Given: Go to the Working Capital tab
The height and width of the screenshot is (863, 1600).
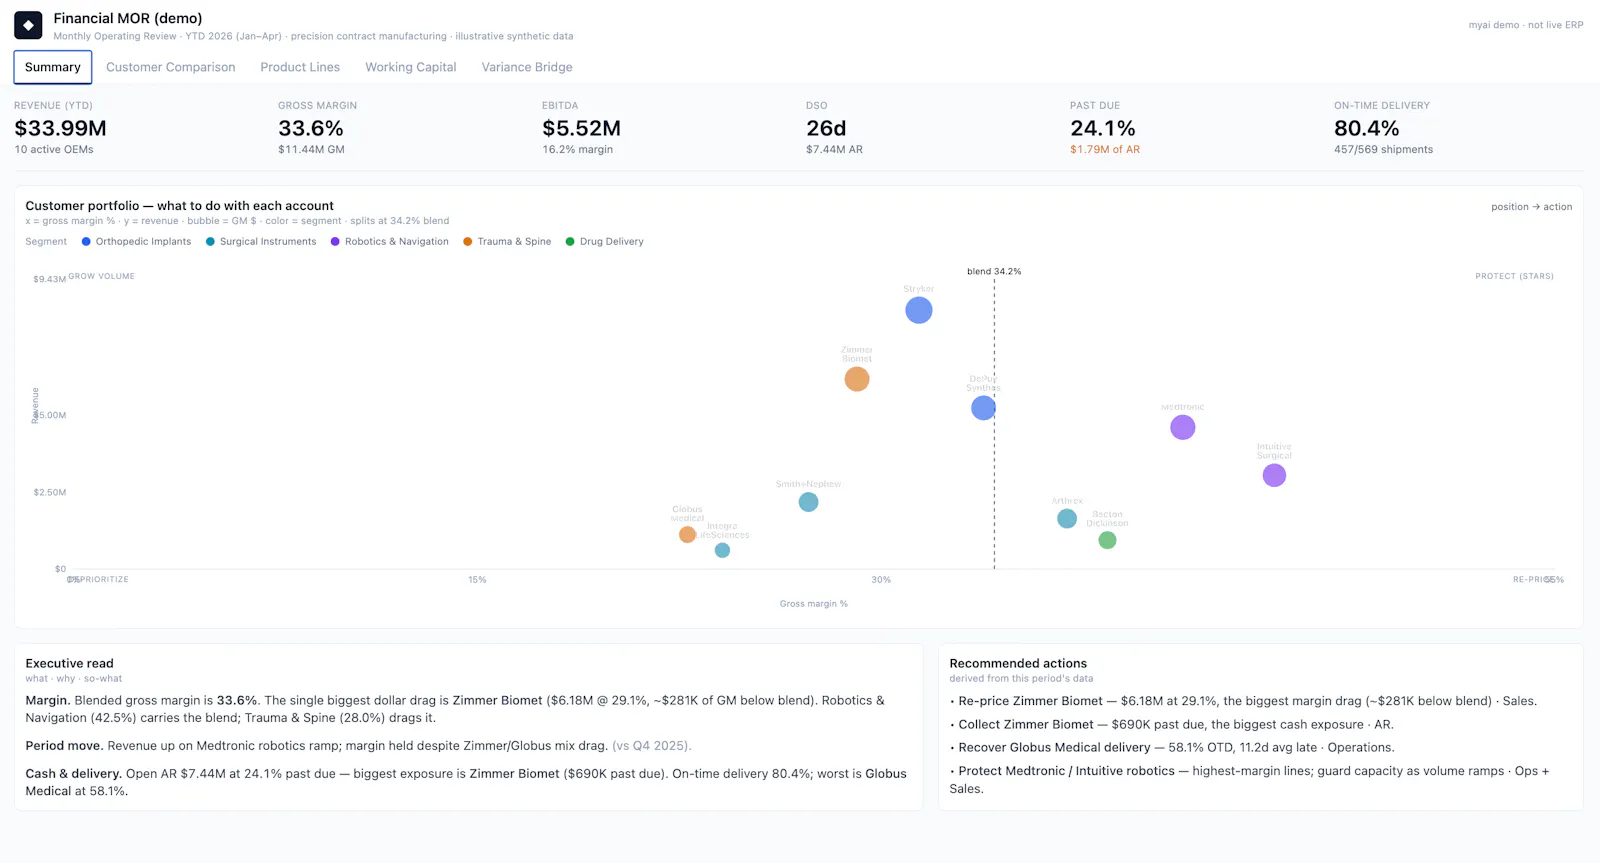Looking at the screenshot, I should click(x=411, y=67).
